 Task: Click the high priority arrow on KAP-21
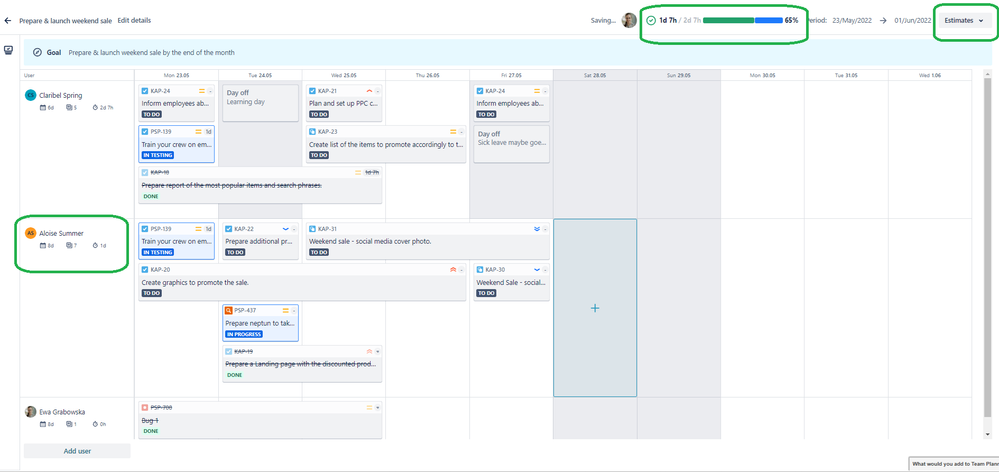[370, 91]
